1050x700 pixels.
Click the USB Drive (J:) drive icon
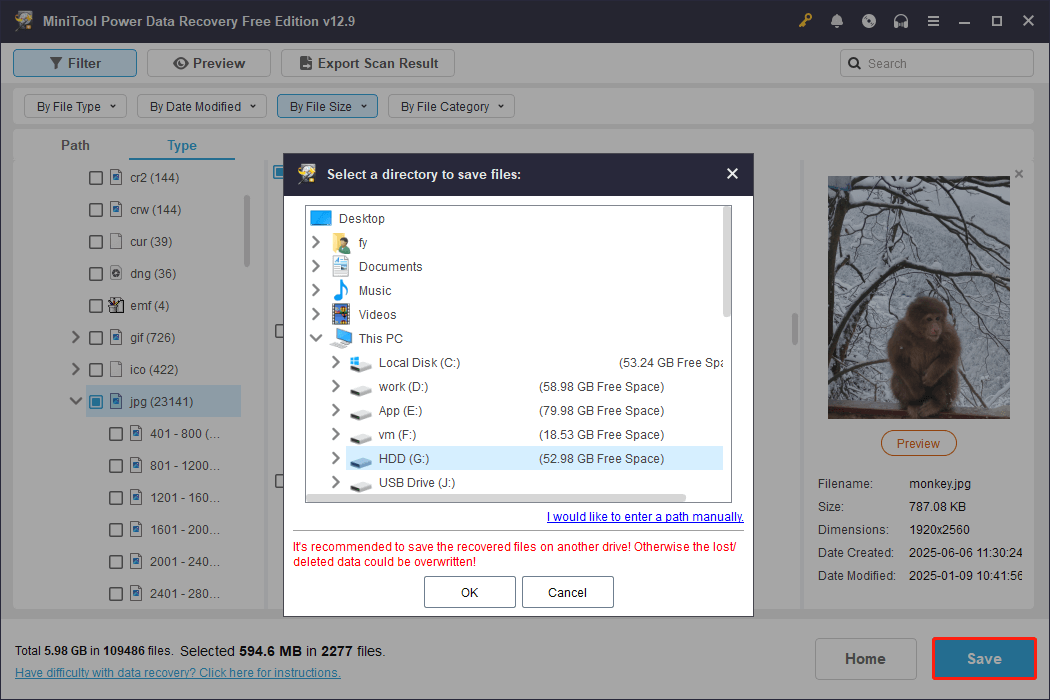(360, 484)
